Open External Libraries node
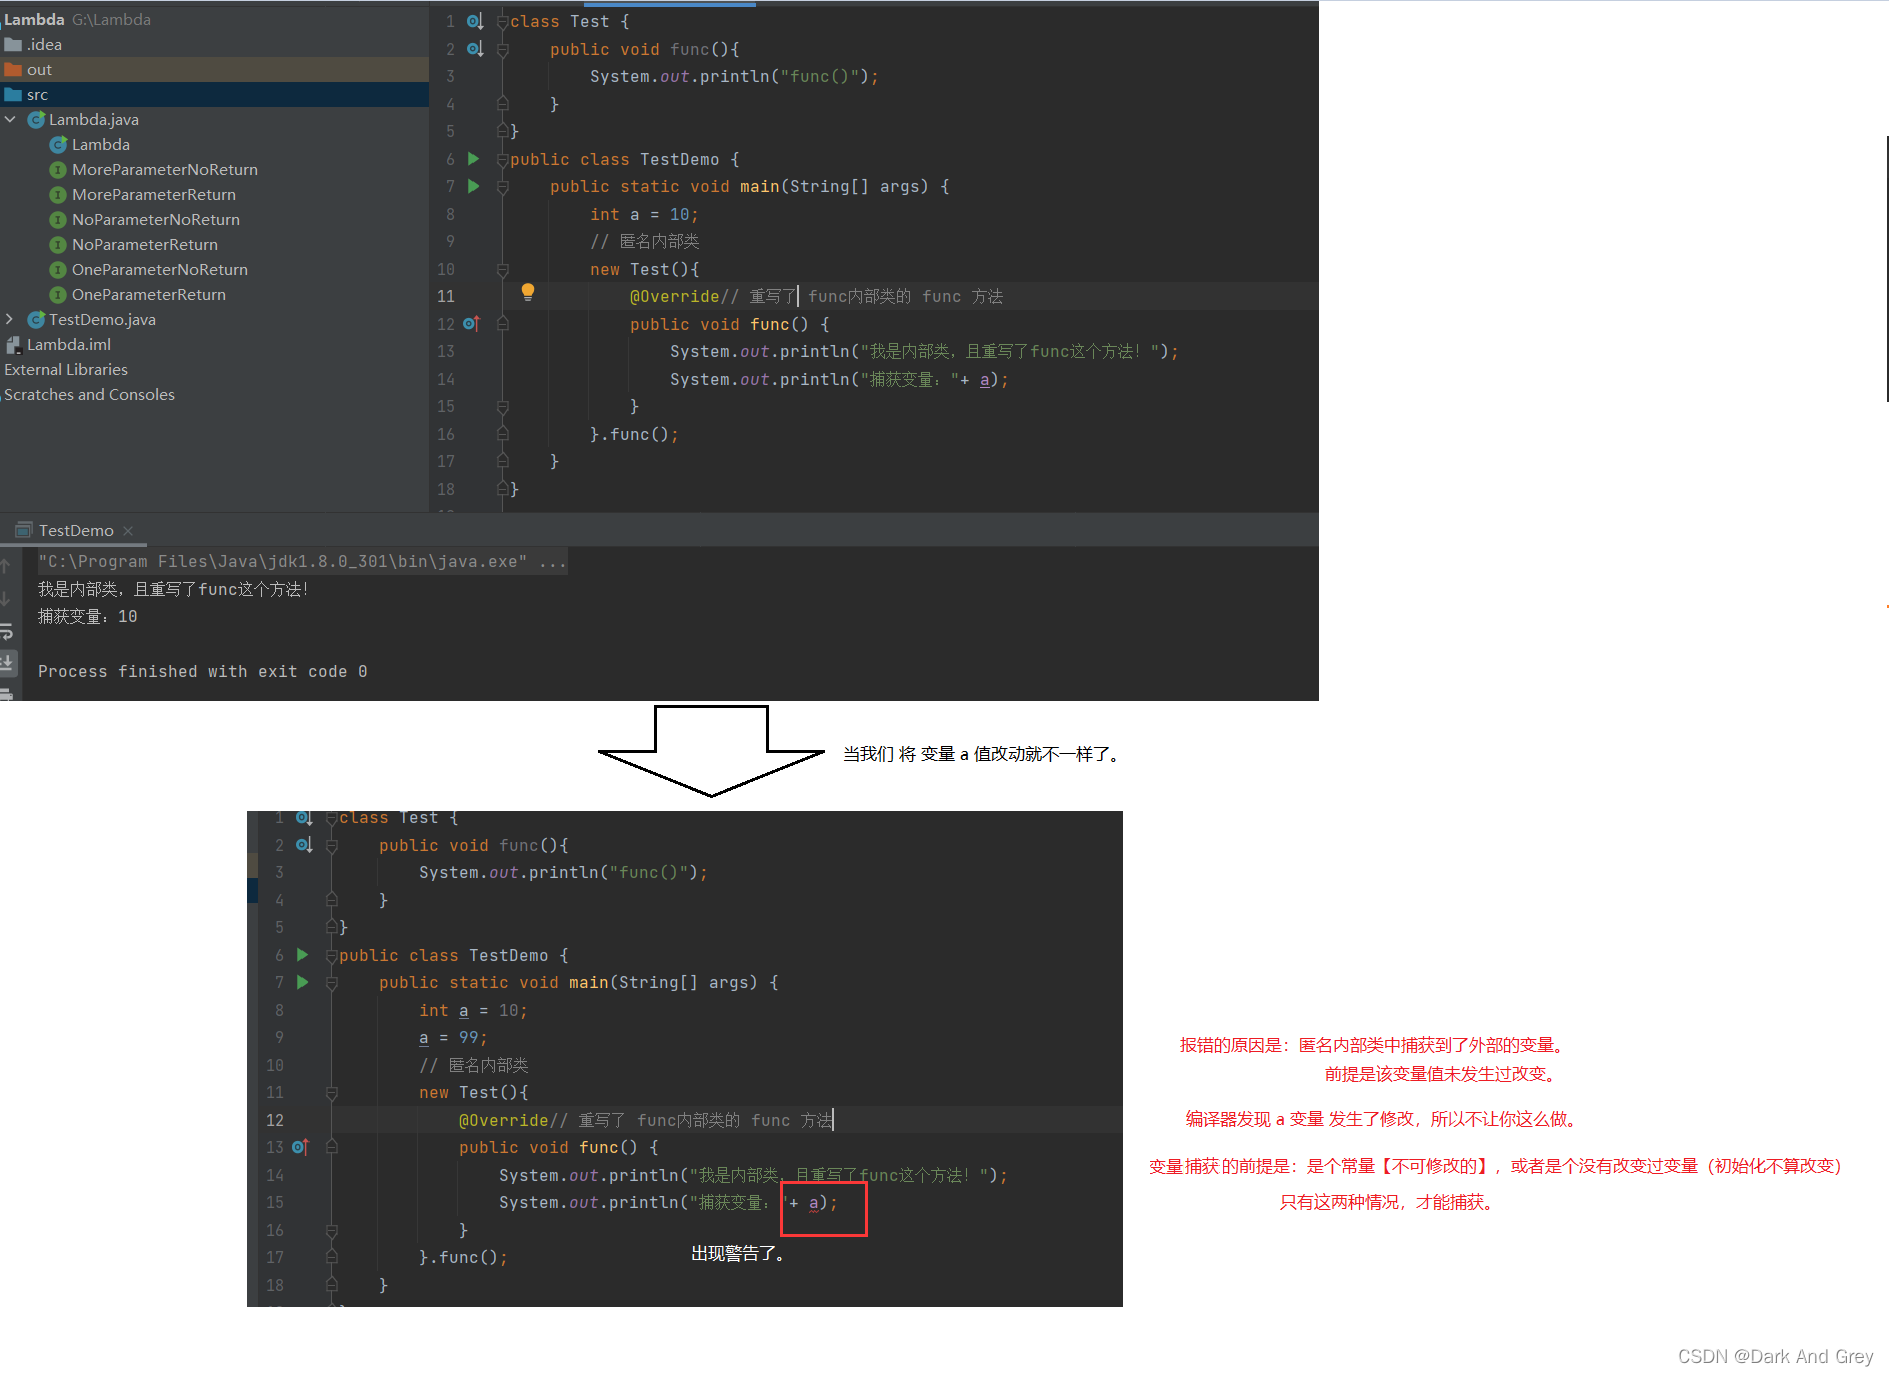1889x1376 pixels. pyautogui.click(x=66, y=369)
